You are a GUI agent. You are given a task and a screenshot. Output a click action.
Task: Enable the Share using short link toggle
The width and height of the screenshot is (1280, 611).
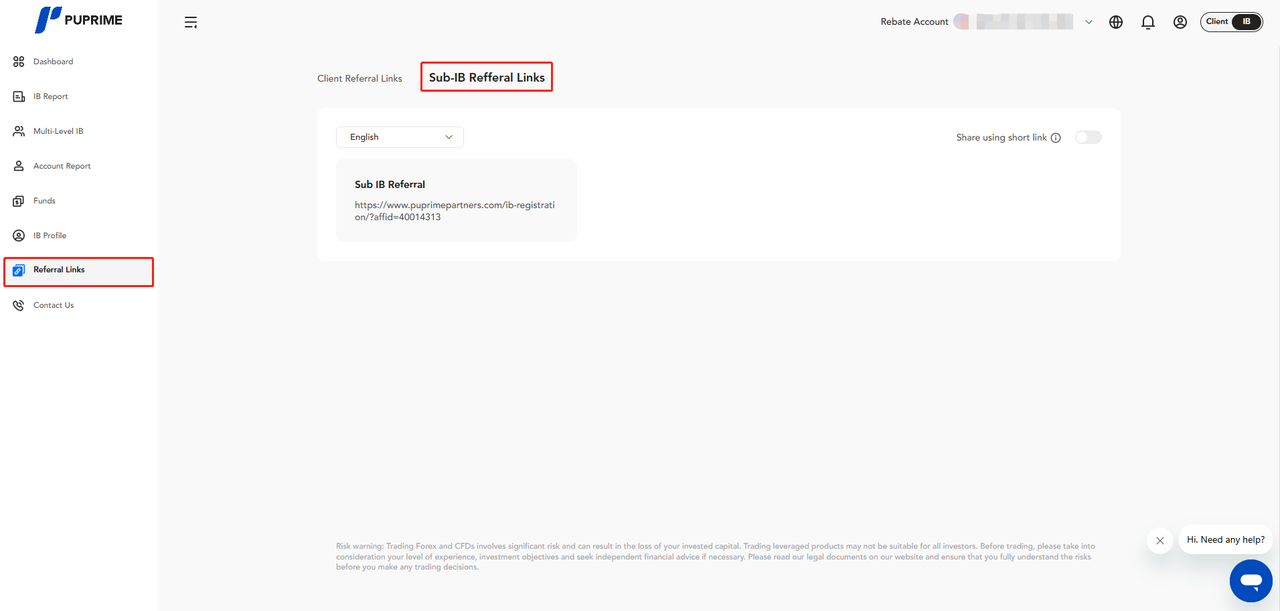(1088, 137)
